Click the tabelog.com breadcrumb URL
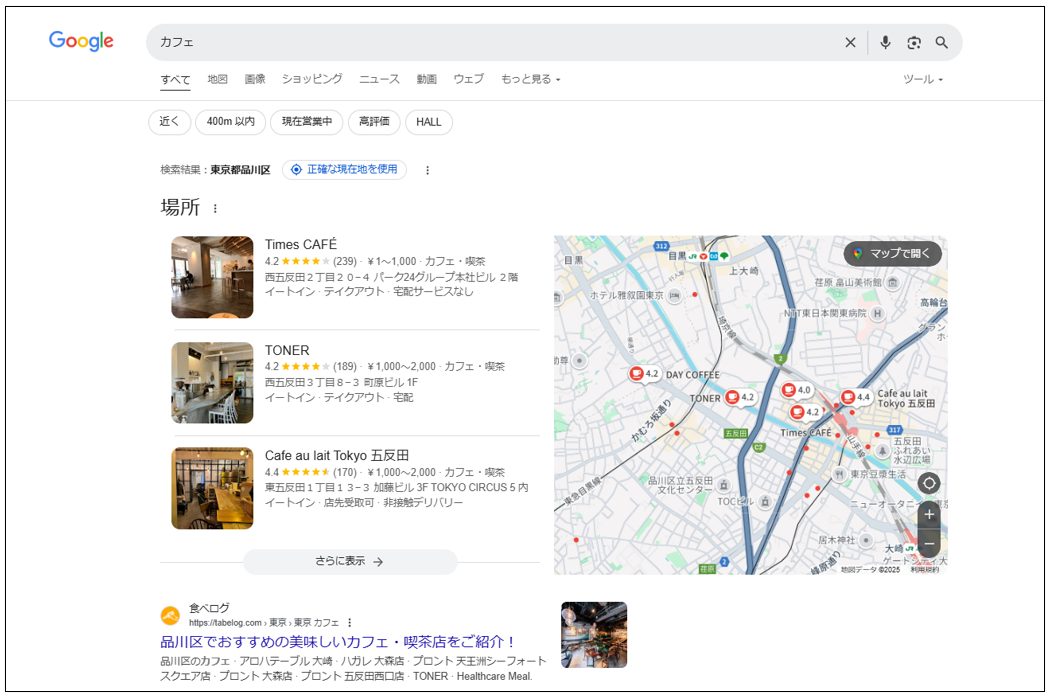The width and height of the screenshot is (1050, 698). [x=264, y=623]
